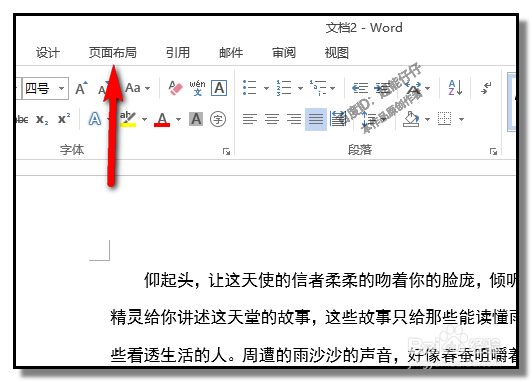This screenshot has height=382, width=532.
Task: Expand the highlight color dropdown arrow
Action: [x=145, y=119]
